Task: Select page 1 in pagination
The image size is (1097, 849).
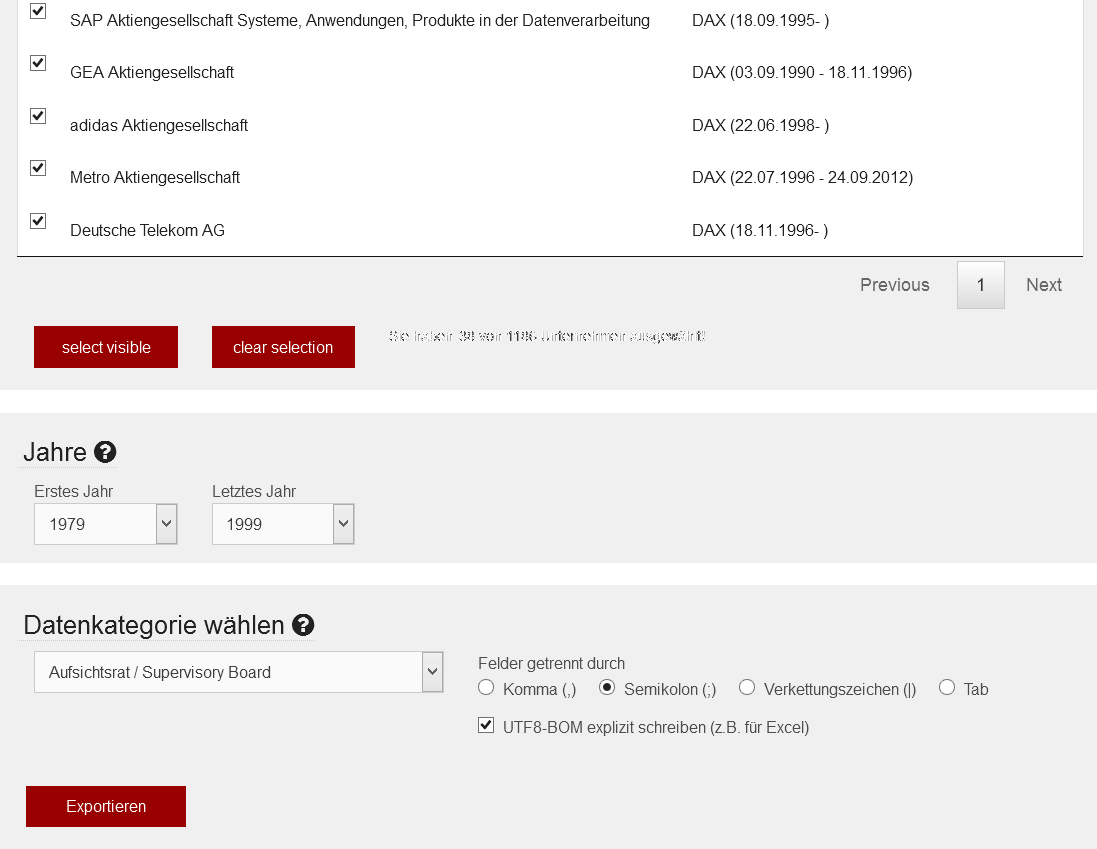Action: coord(981,285)
